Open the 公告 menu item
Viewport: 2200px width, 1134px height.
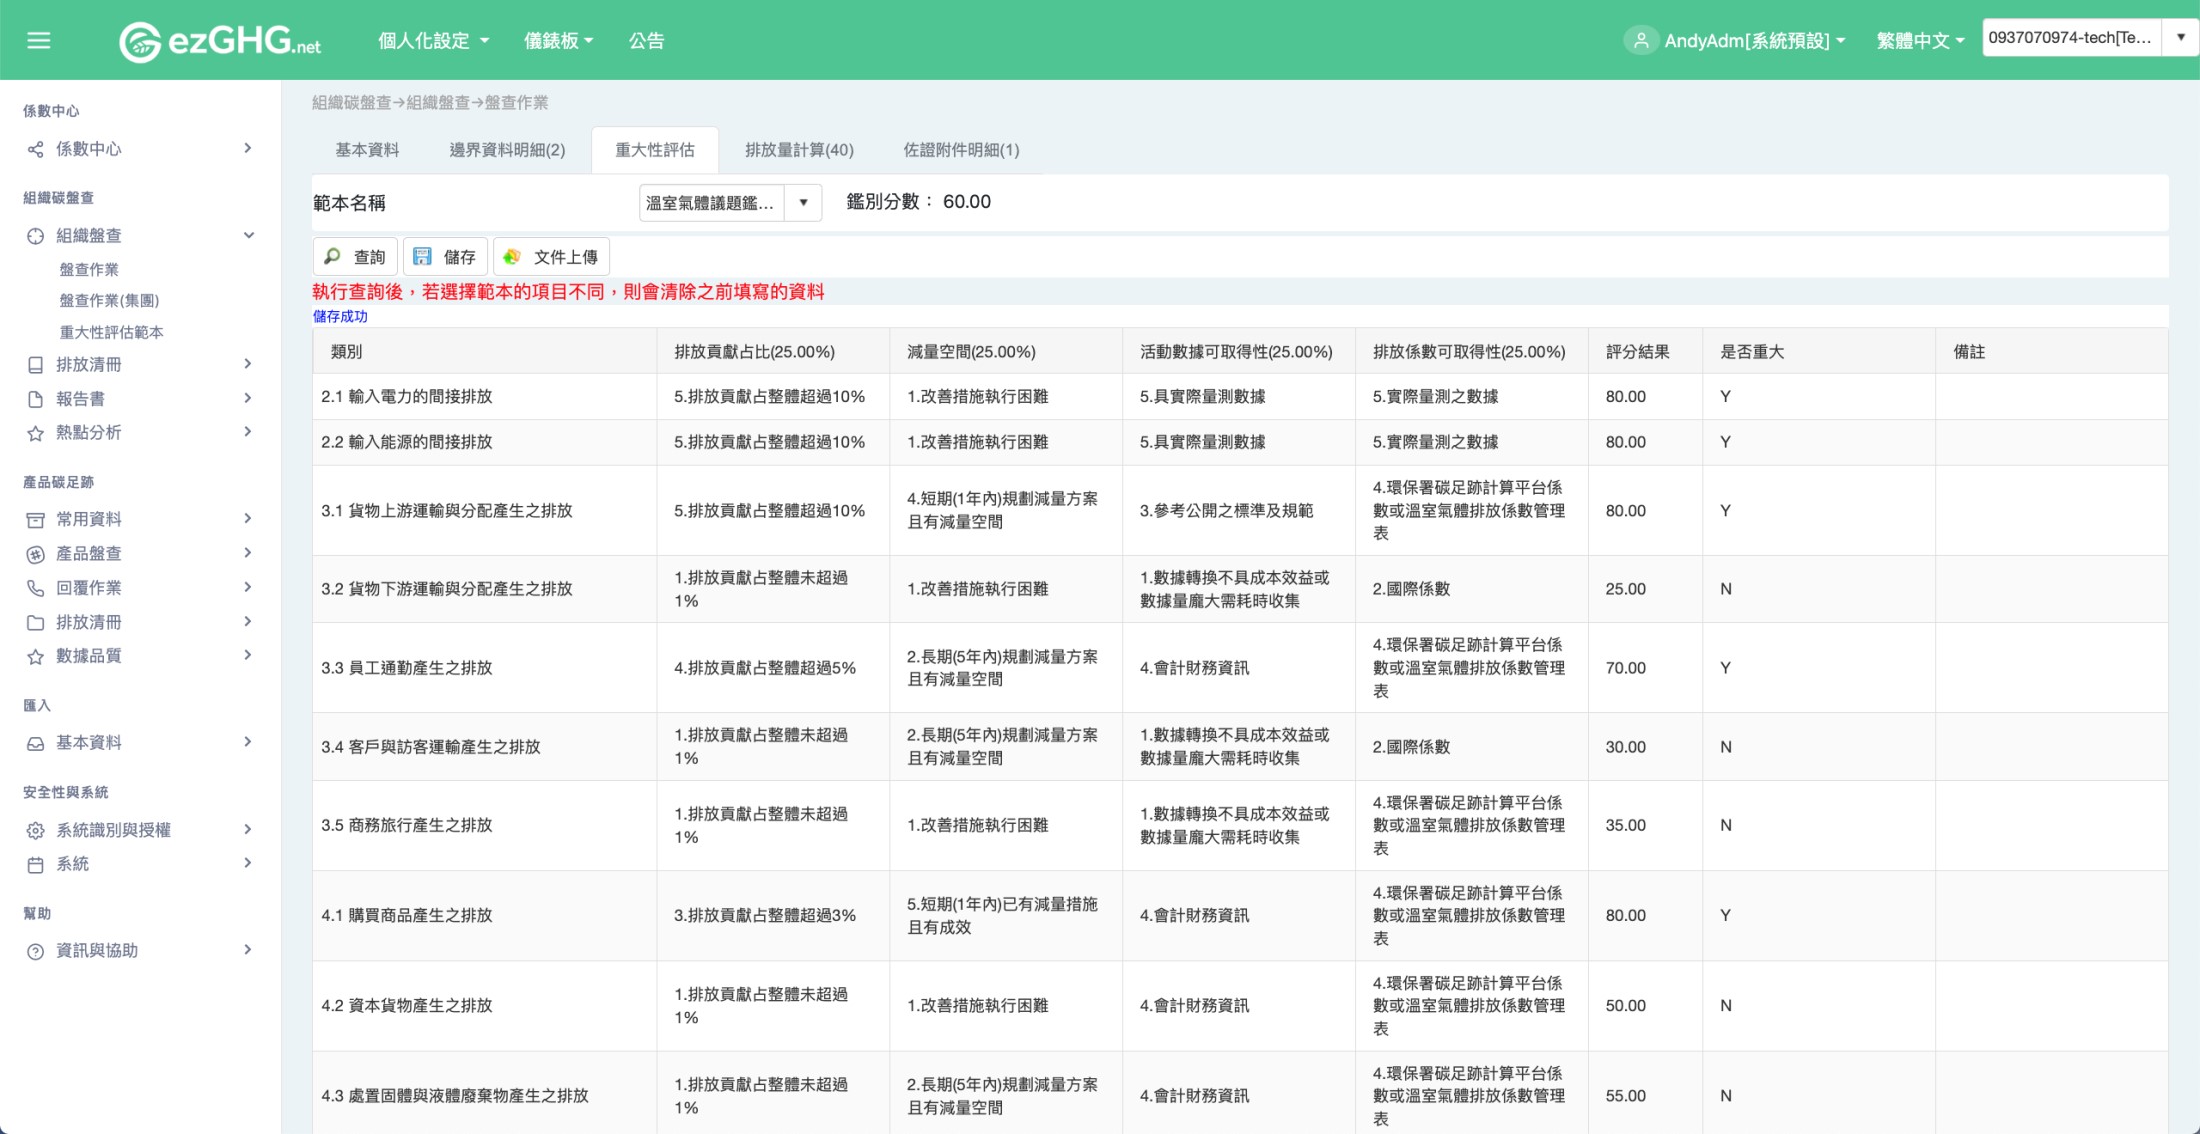[x=646, y=41]
